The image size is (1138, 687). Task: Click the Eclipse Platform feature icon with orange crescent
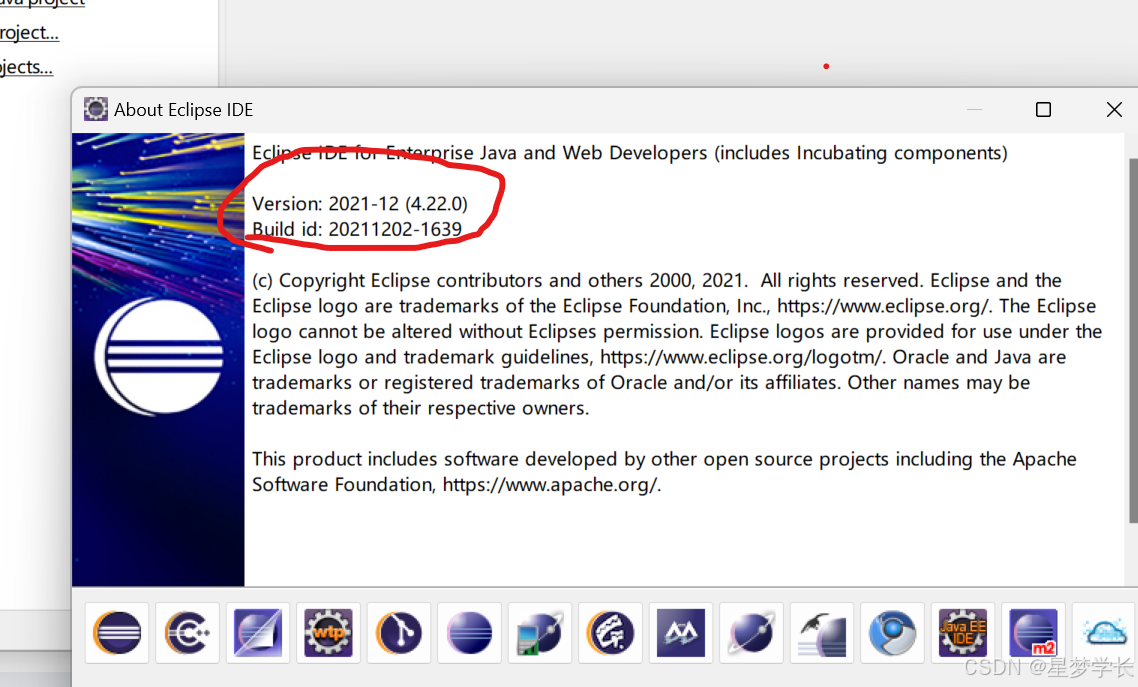pyautogui.click(x=117, y=633)
